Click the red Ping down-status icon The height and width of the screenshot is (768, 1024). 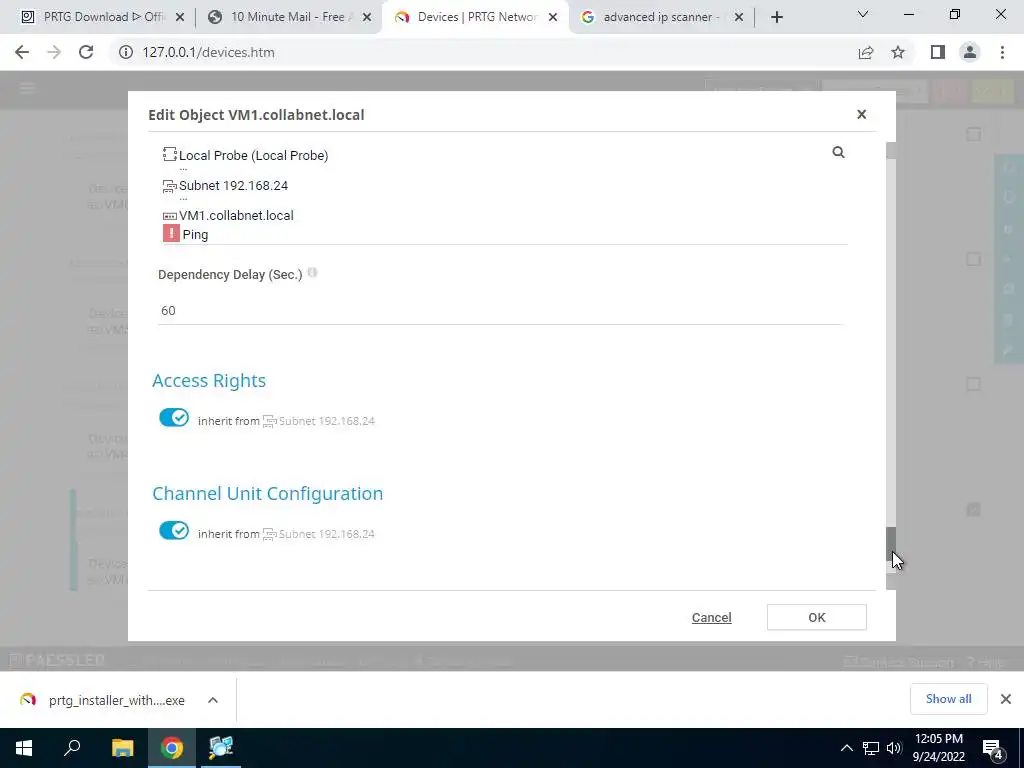coord(171,234)
